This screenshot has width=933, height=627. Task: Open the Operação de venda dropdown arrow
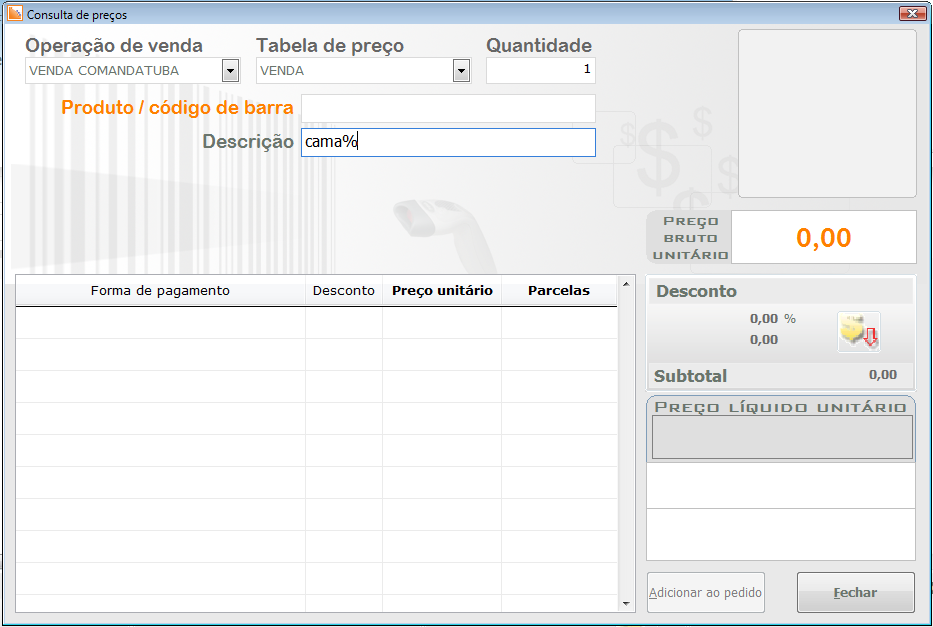tap(230, 71)
